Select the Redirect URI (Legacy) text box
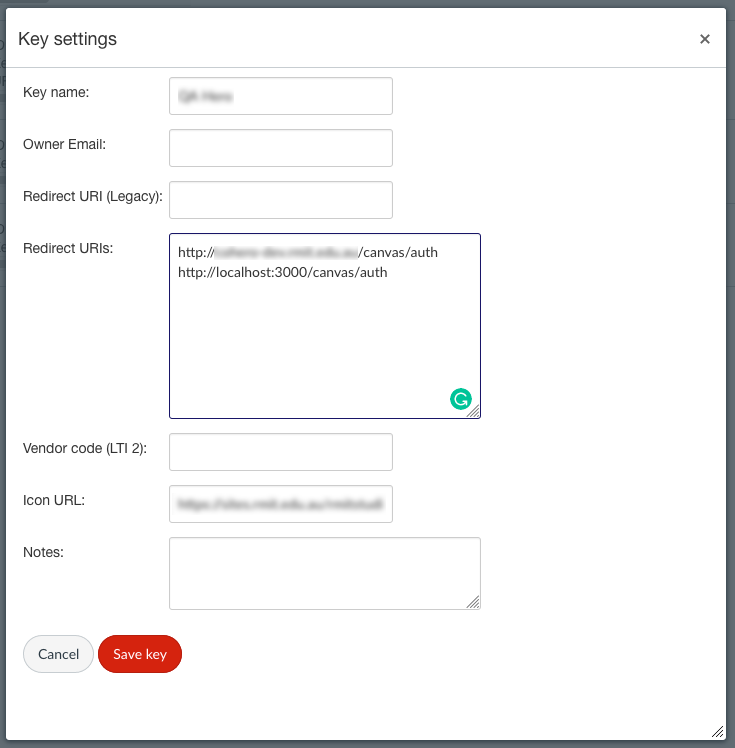Screen dimensions: 735x748 281,200
